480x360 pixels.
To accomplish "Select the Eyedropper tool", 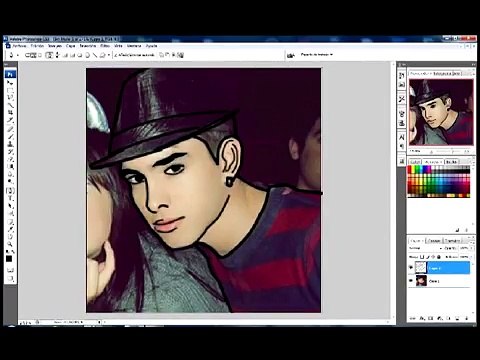I will (10, 230).
